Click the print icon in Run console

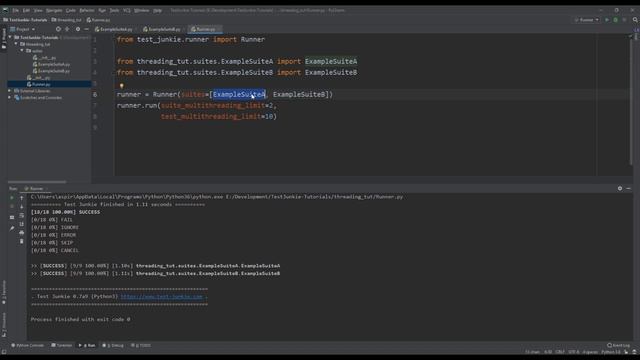(x=22, y=233)
